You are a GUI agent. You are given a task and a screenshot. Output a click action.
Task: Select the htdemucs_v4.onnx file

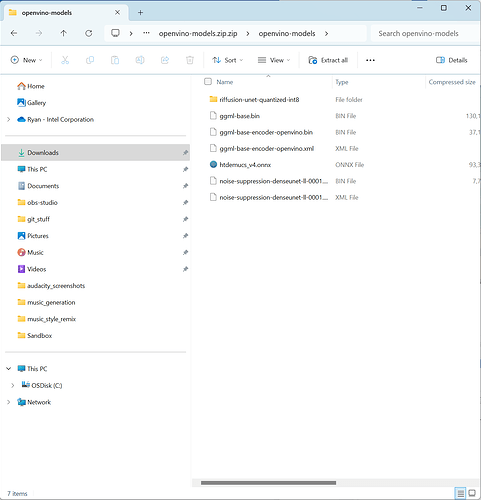[x=245, y=165]
